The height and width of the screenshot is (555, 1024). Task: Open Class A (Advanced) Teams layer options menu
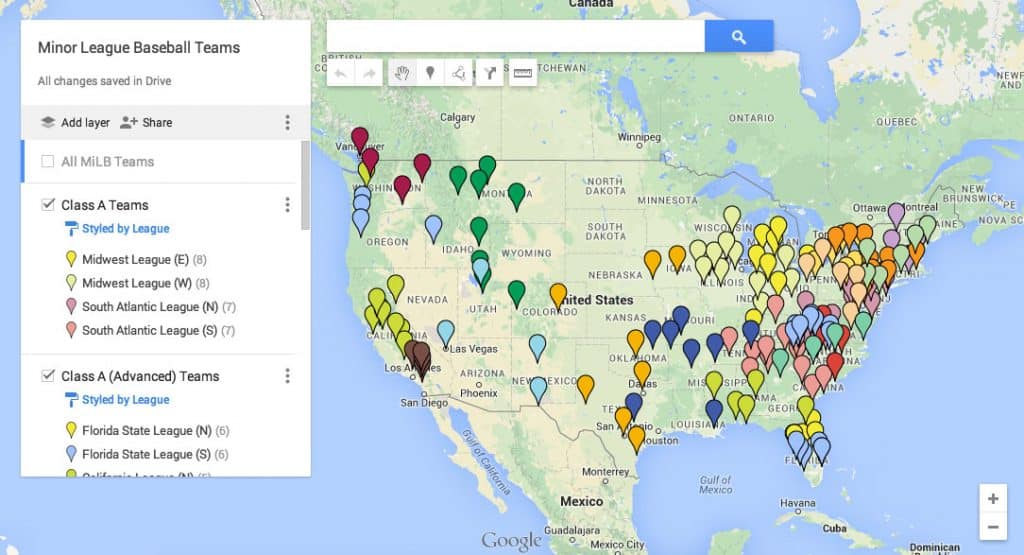click(287, 376)
